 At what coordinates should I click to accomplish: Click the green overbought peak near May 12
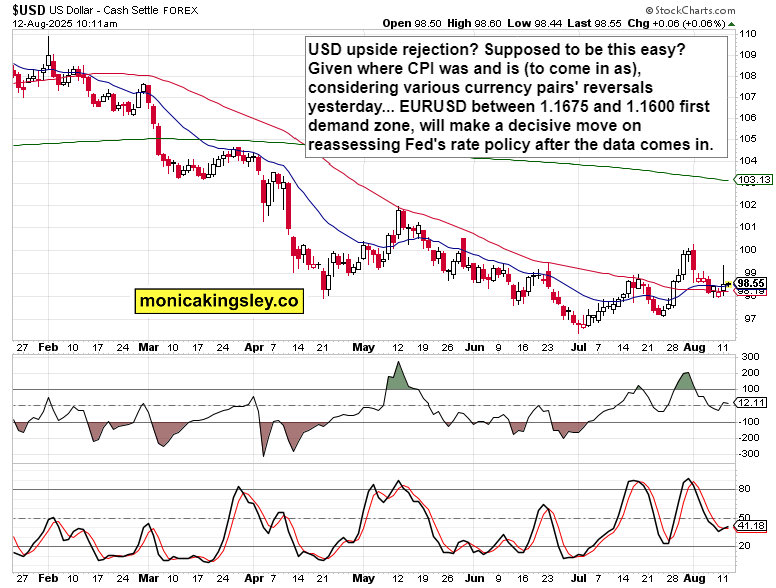[x=398, y=376]
